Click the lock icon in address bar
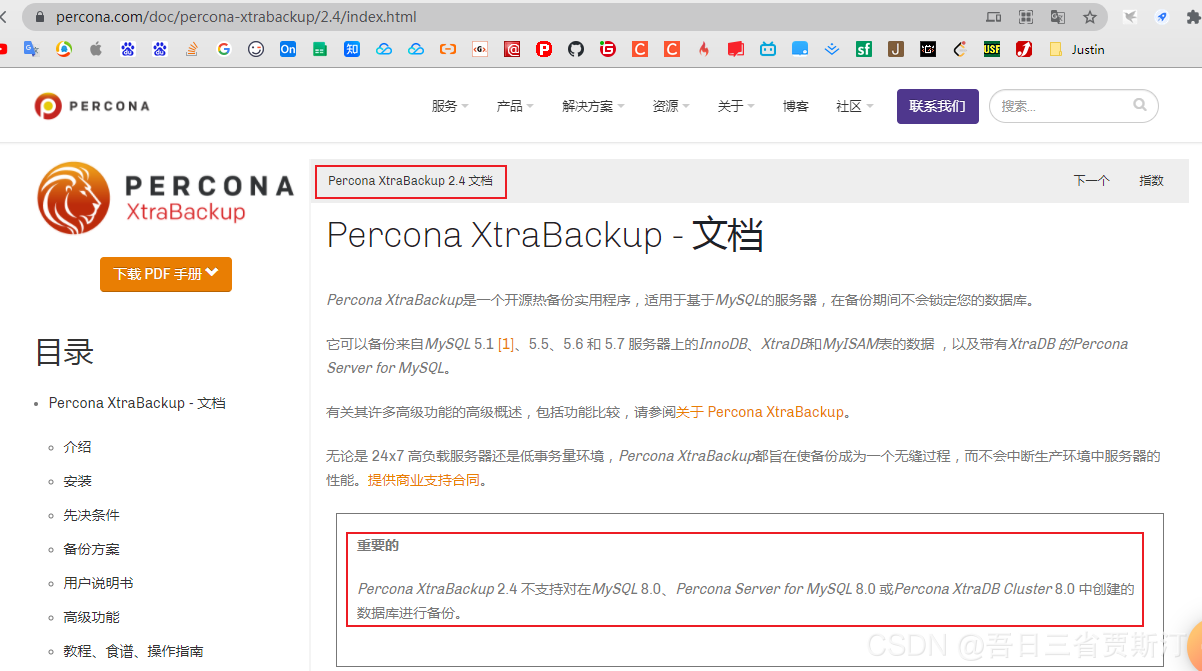 coord(41,17)
